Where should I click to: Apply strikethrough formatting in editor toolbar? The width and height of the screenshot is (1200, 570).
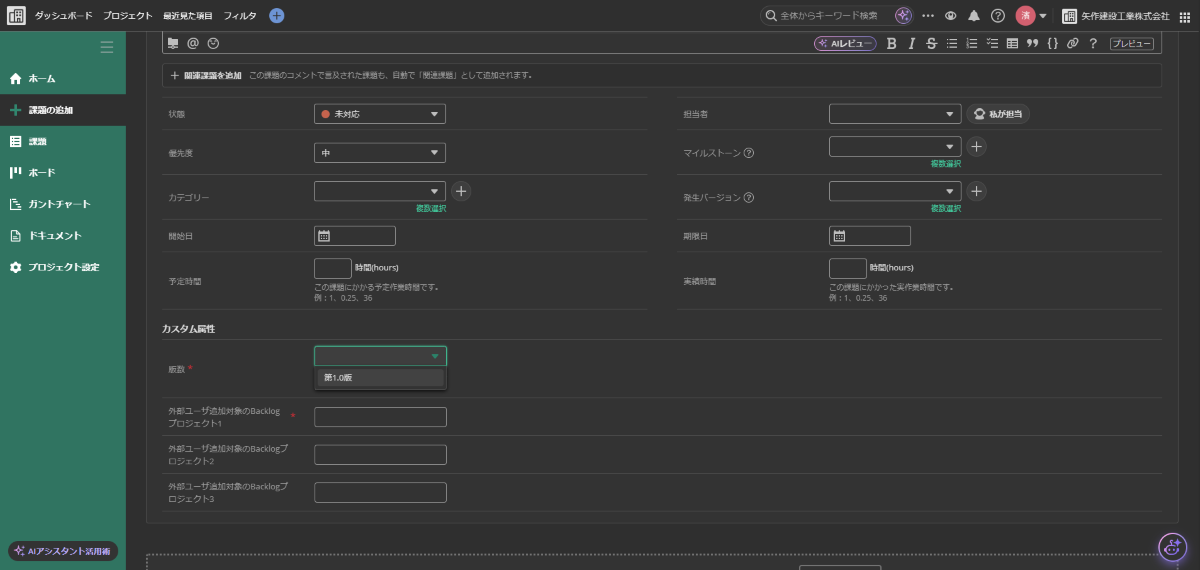pos(931,43)
